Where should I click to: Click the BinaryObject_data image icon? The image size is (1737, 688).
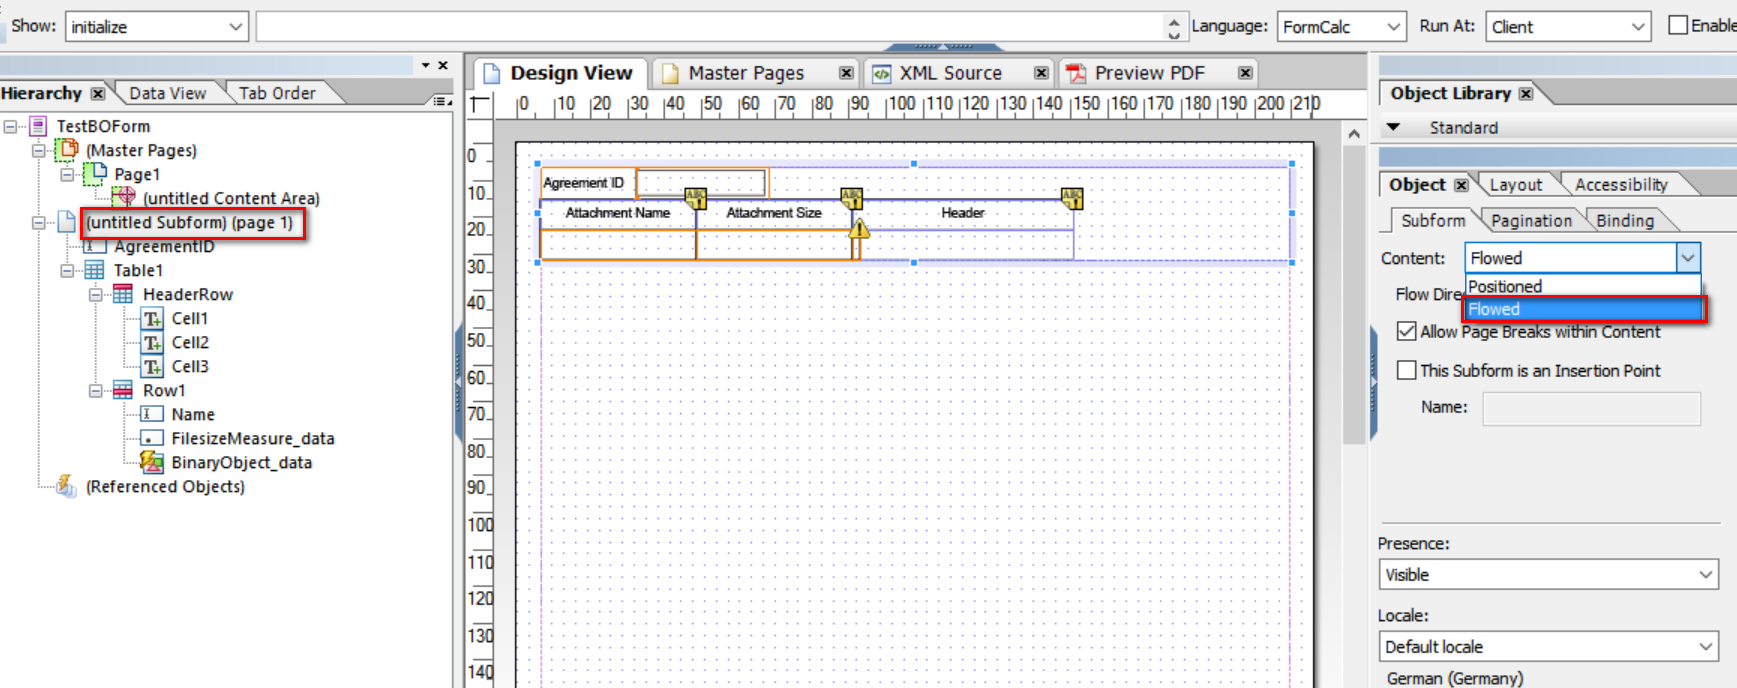(152, 462)
